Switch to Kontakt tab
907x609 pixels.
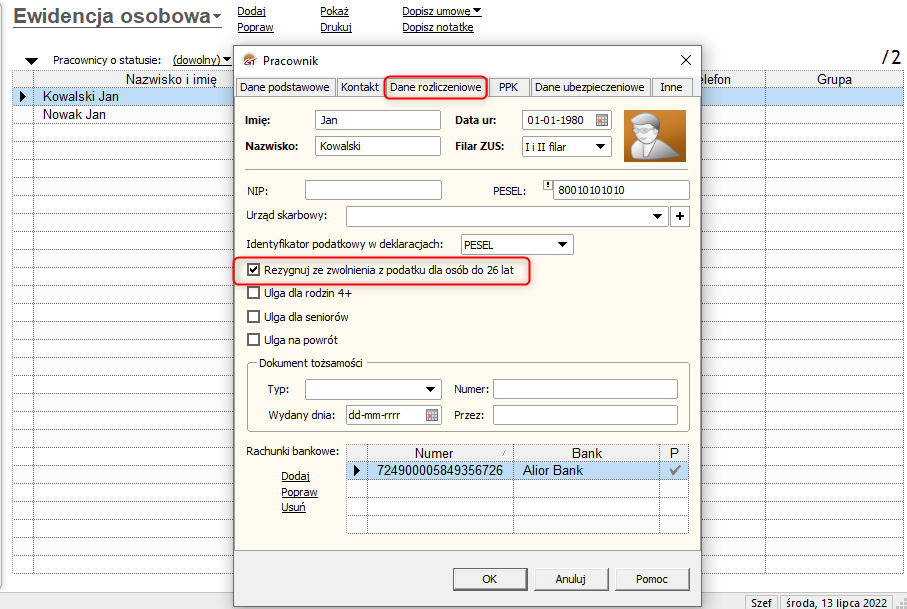[x=359, y=87]
